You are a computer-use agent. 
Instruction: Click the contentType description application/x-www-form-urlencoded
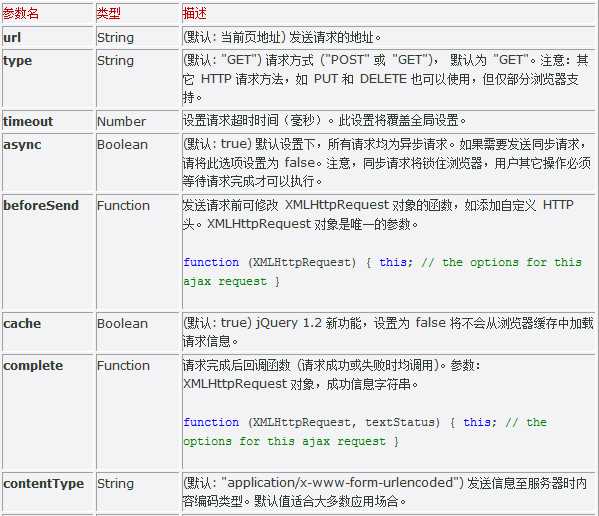pyautogui.click(x=385, y=492)
